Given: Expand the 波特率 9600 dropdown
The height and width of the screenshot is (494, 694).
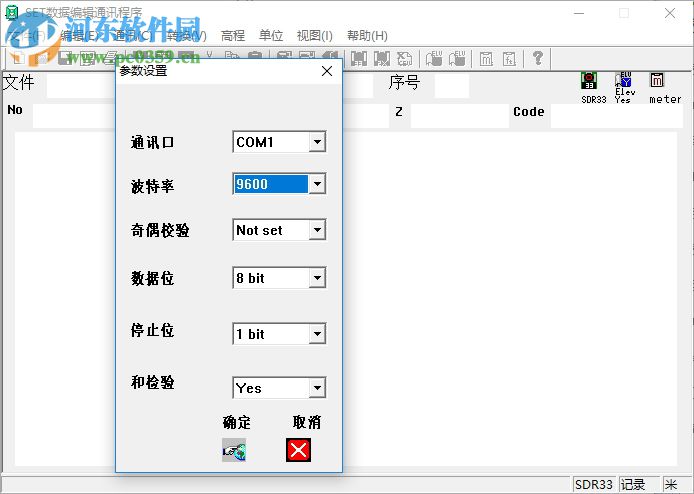Looking at the screenshot, I should (317, 184).
